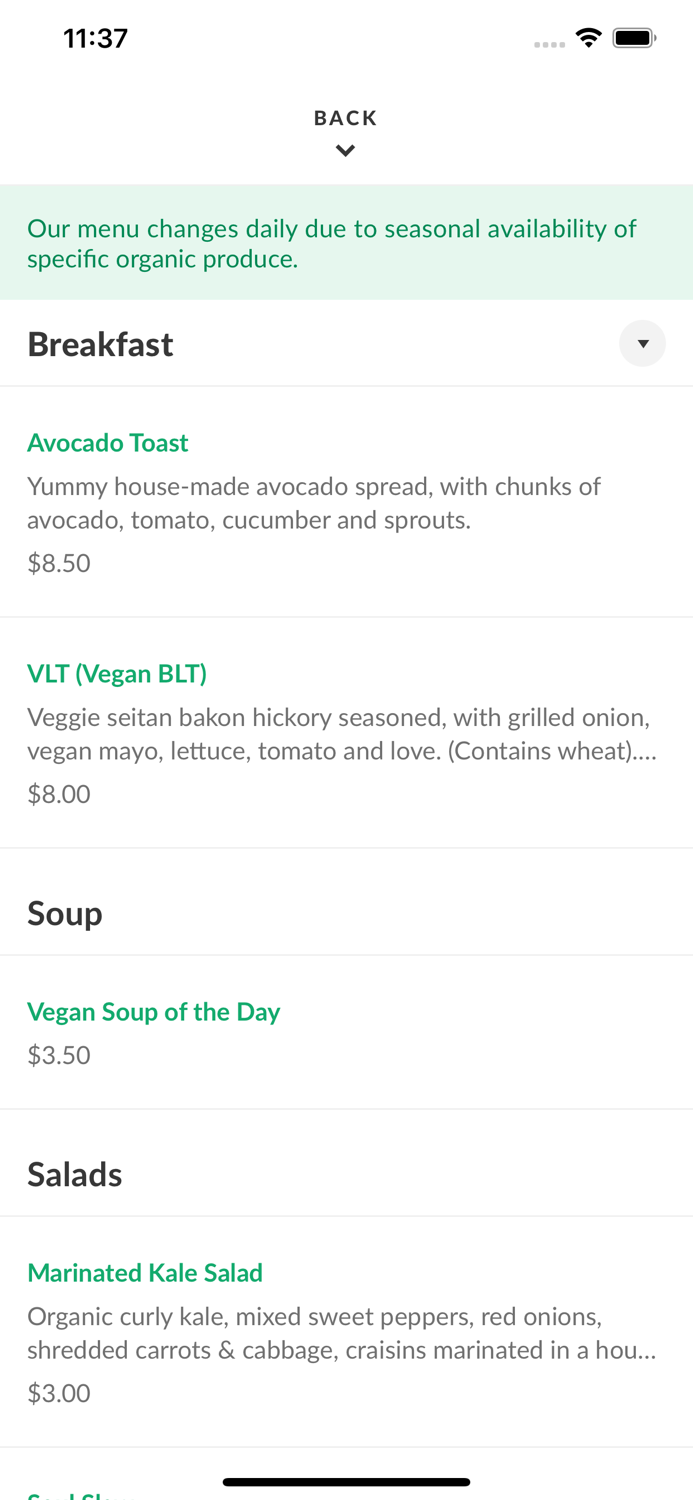Tap the $8.00 price under VLT

pos(59,794)
